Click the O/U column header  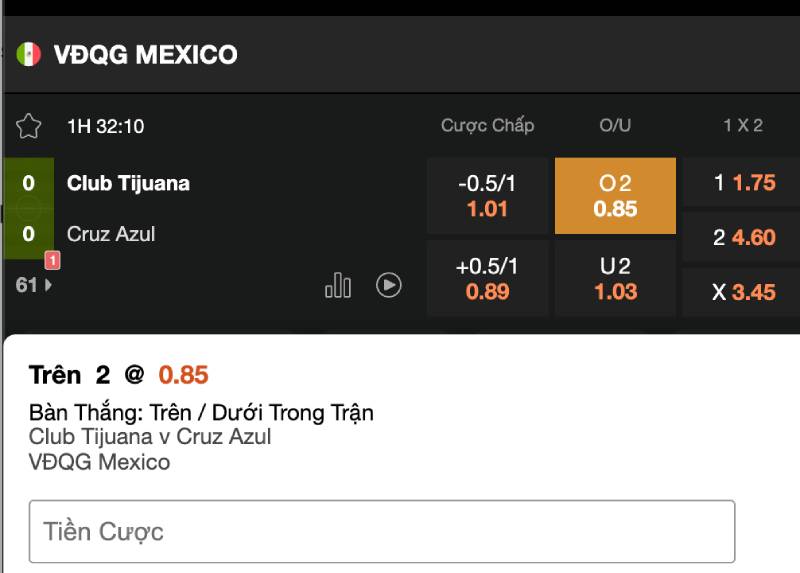615,126
